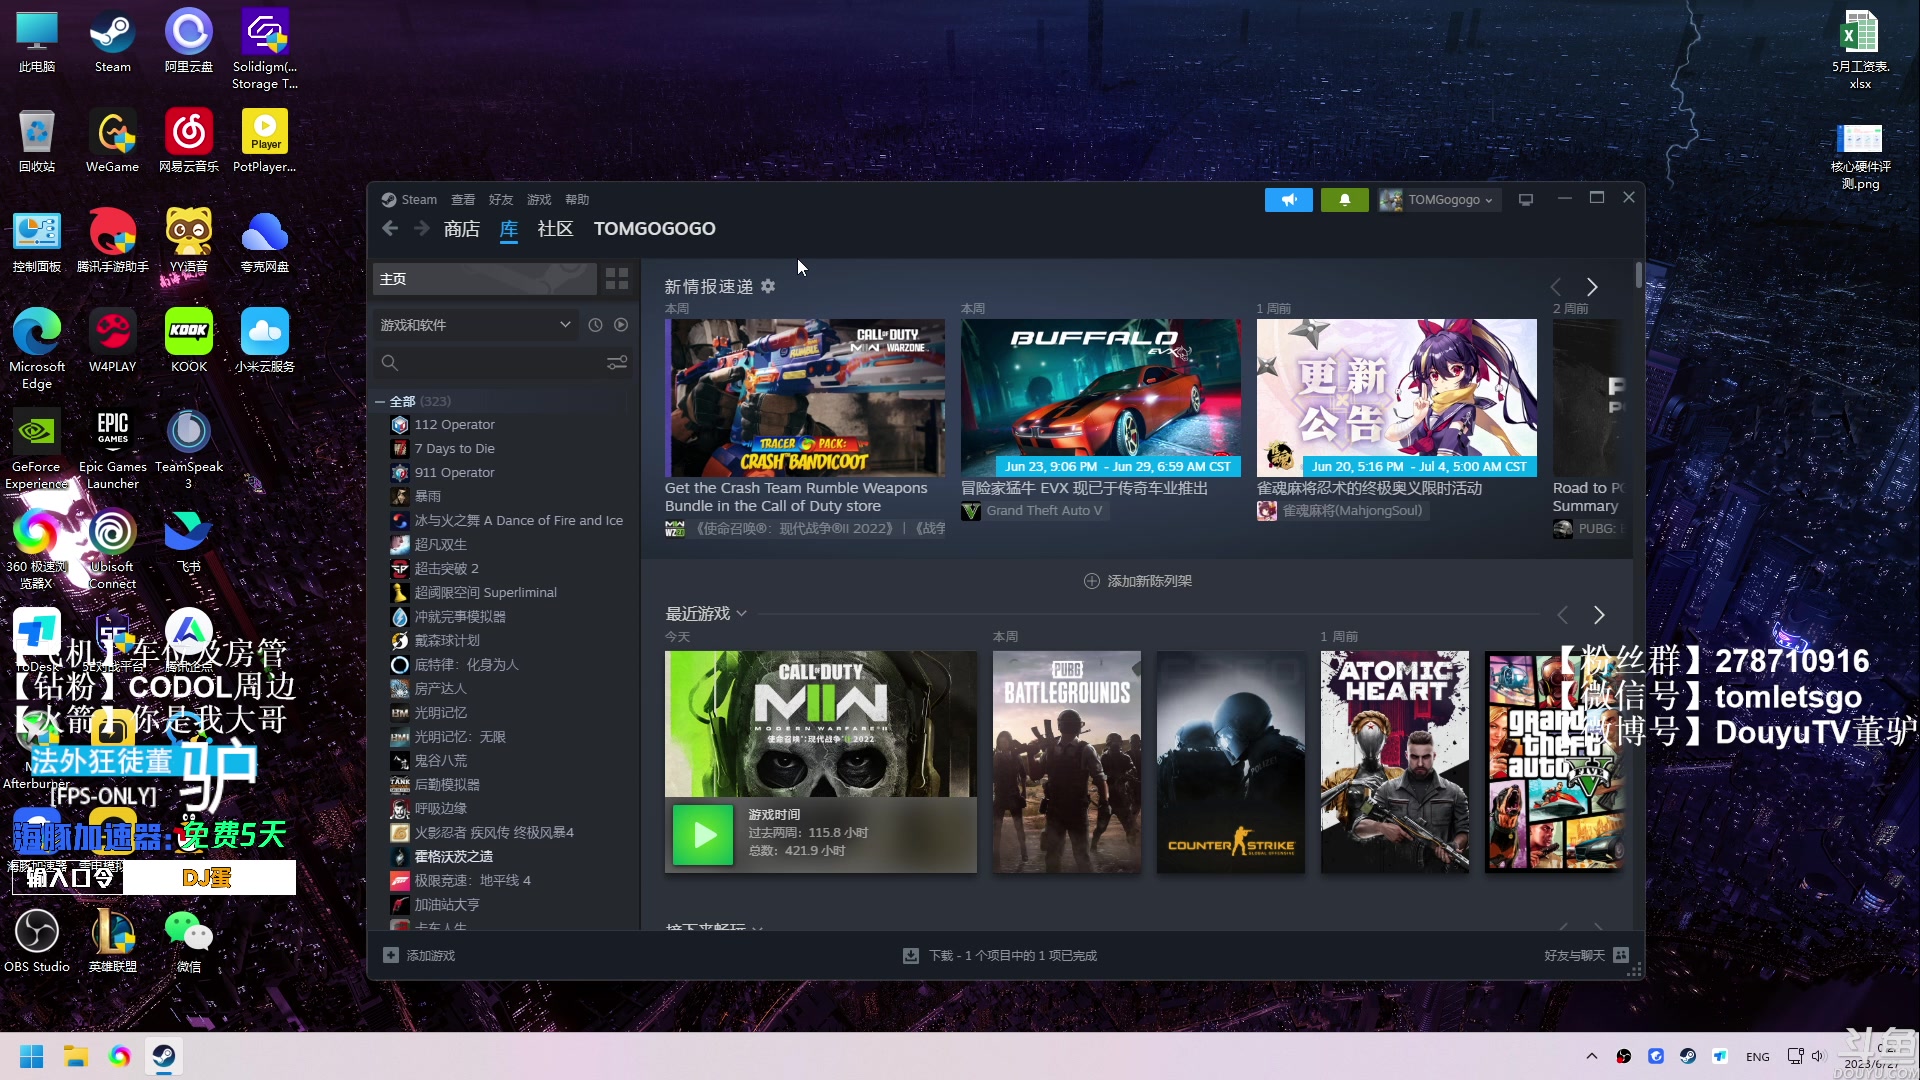
Task: Collapse the 全部 (323) games category
Action: coord(380,402)
